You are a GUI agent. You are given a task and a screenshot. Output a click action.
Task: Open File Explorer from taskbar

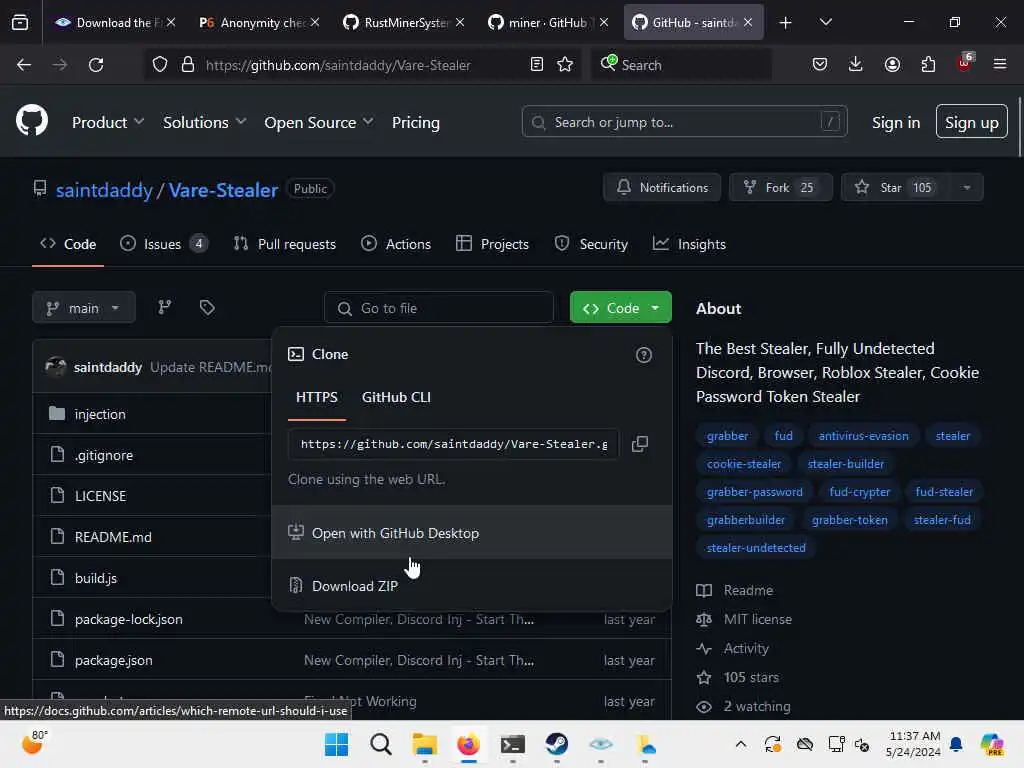pyautogui.click(x=424, y=744)
